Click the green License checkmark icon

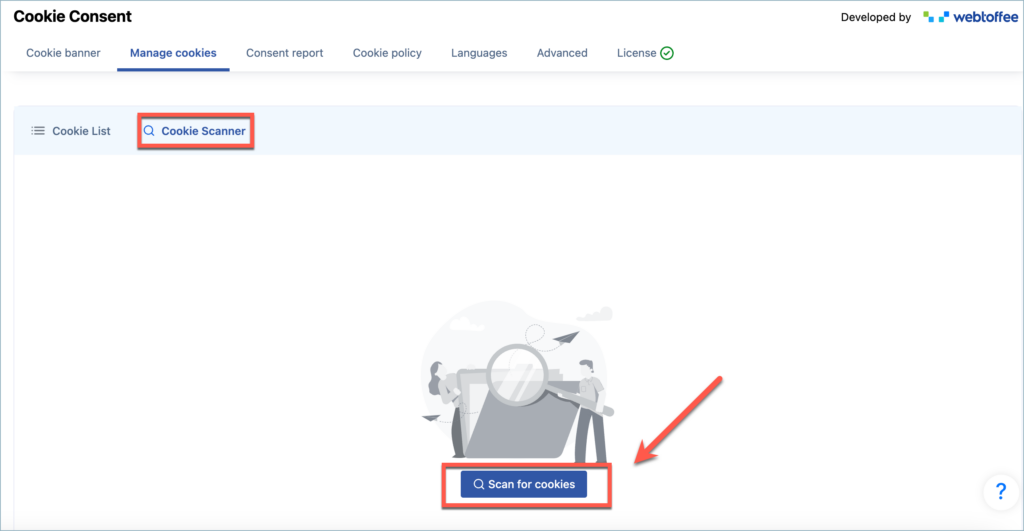click(667, 53)
